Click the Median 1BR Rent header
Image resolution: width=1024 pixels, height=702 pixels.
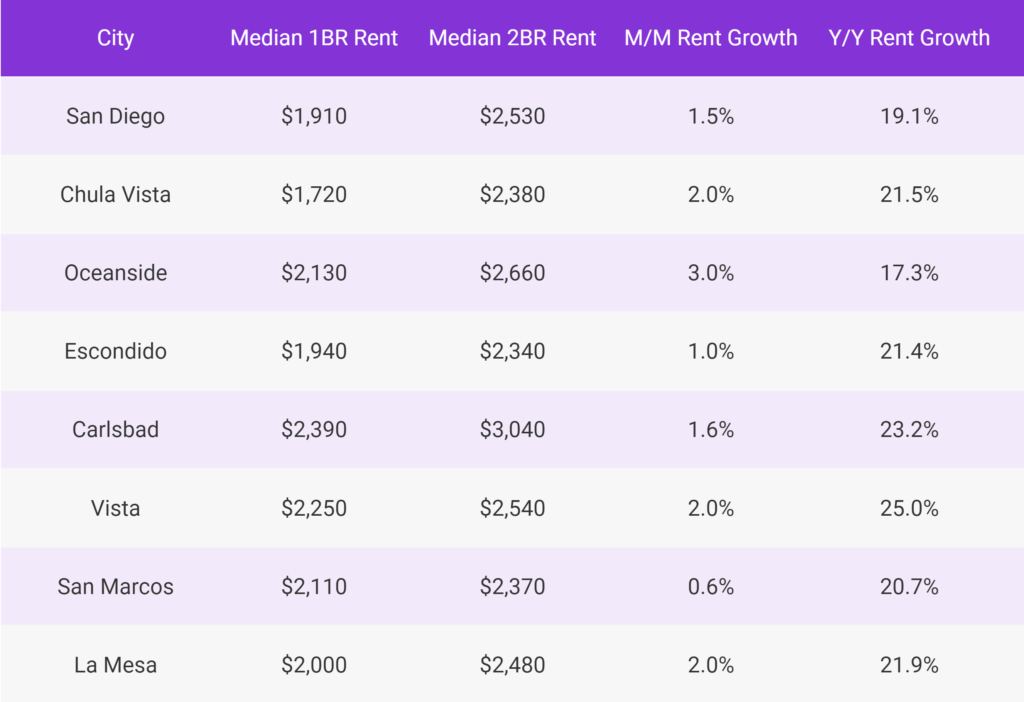point(314,39)
